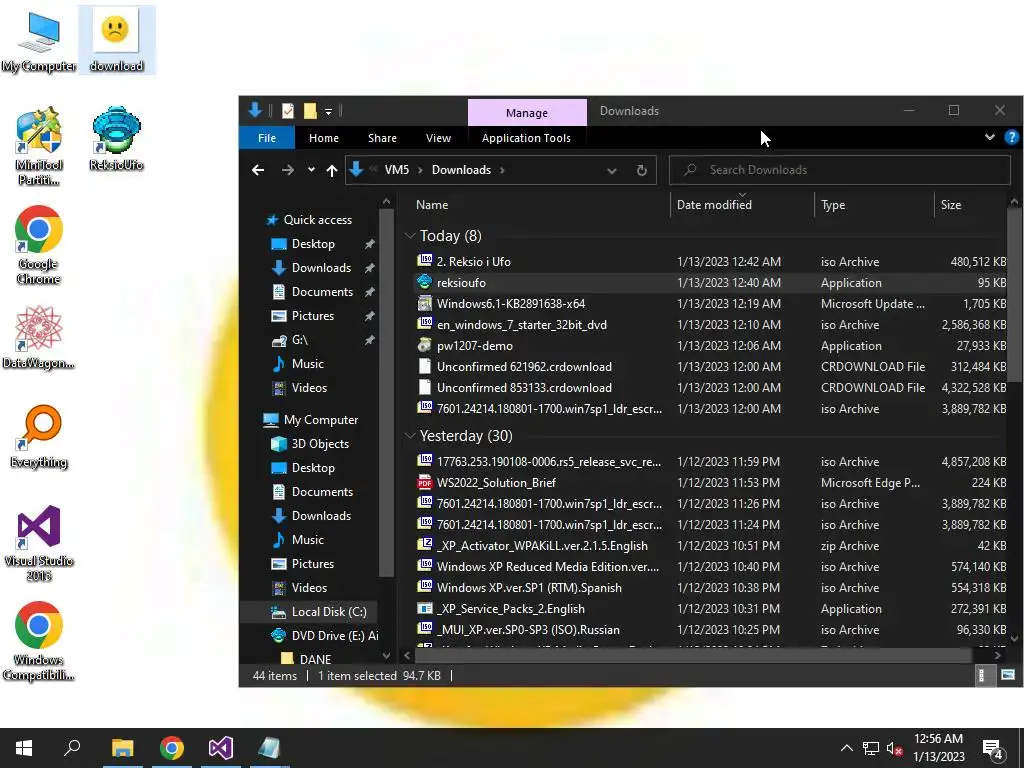Open the Home ribbon tab
Viewport: 1024px width, 768px height.
(x=324, y=138)
